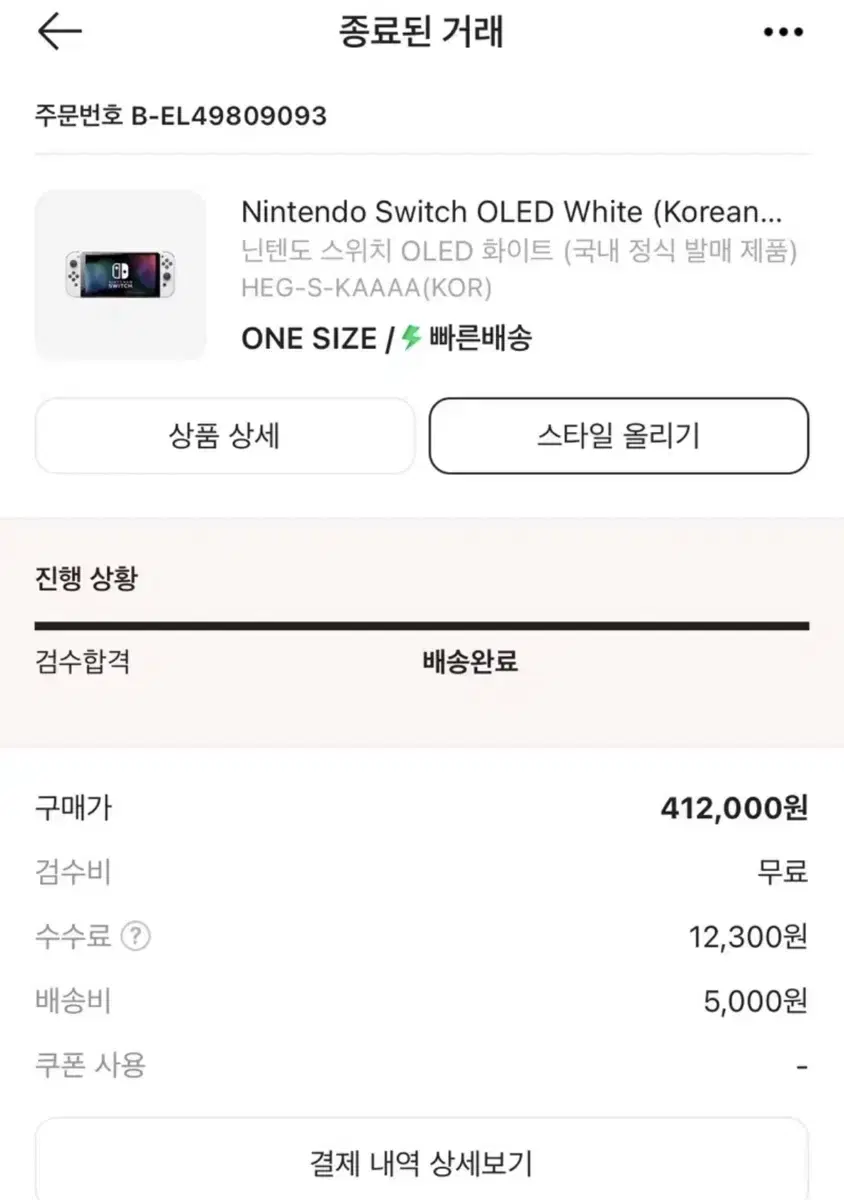Tap the 배송완료 status label
The image size is (844, 1200).
tap(470, 662)
